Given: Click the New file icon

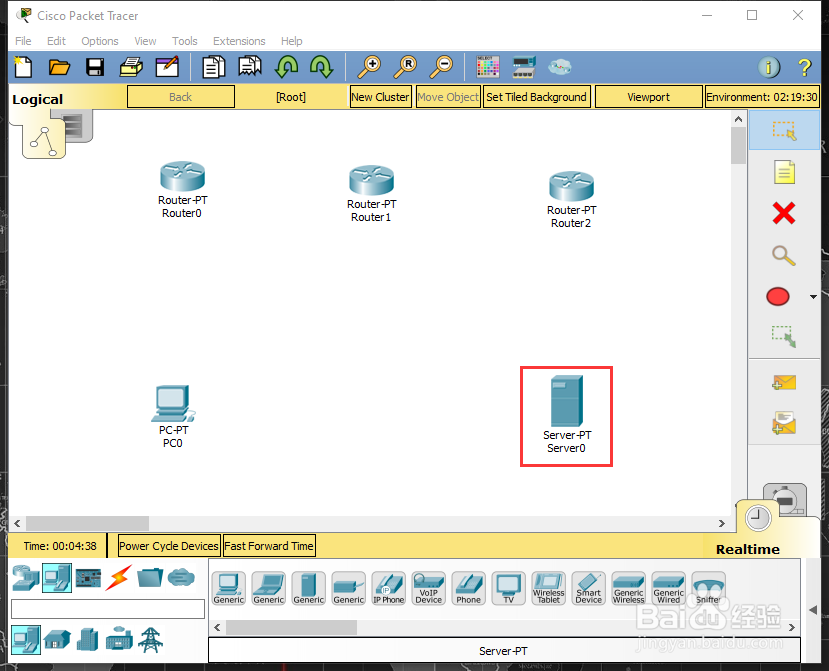Looking at the screenshot, I should click(23, 67).
